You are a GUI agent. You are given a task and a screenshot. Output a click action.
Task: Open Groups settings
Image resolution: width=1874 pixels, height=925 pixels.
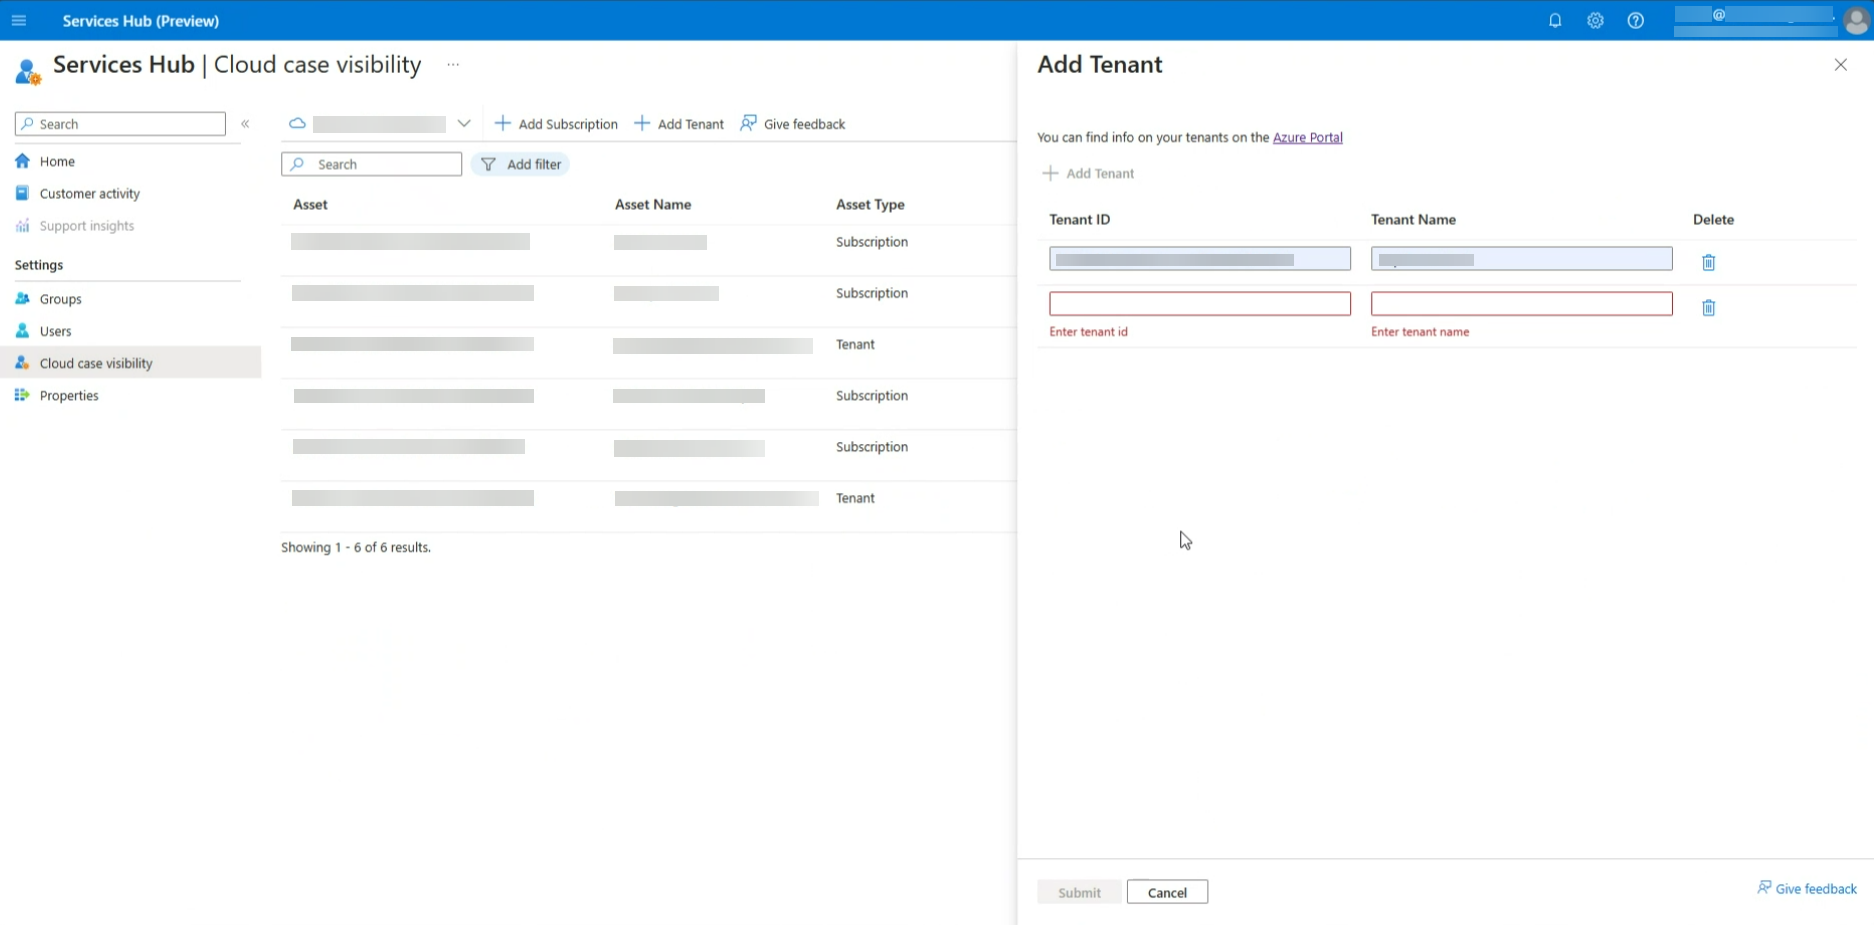point(61,299)
